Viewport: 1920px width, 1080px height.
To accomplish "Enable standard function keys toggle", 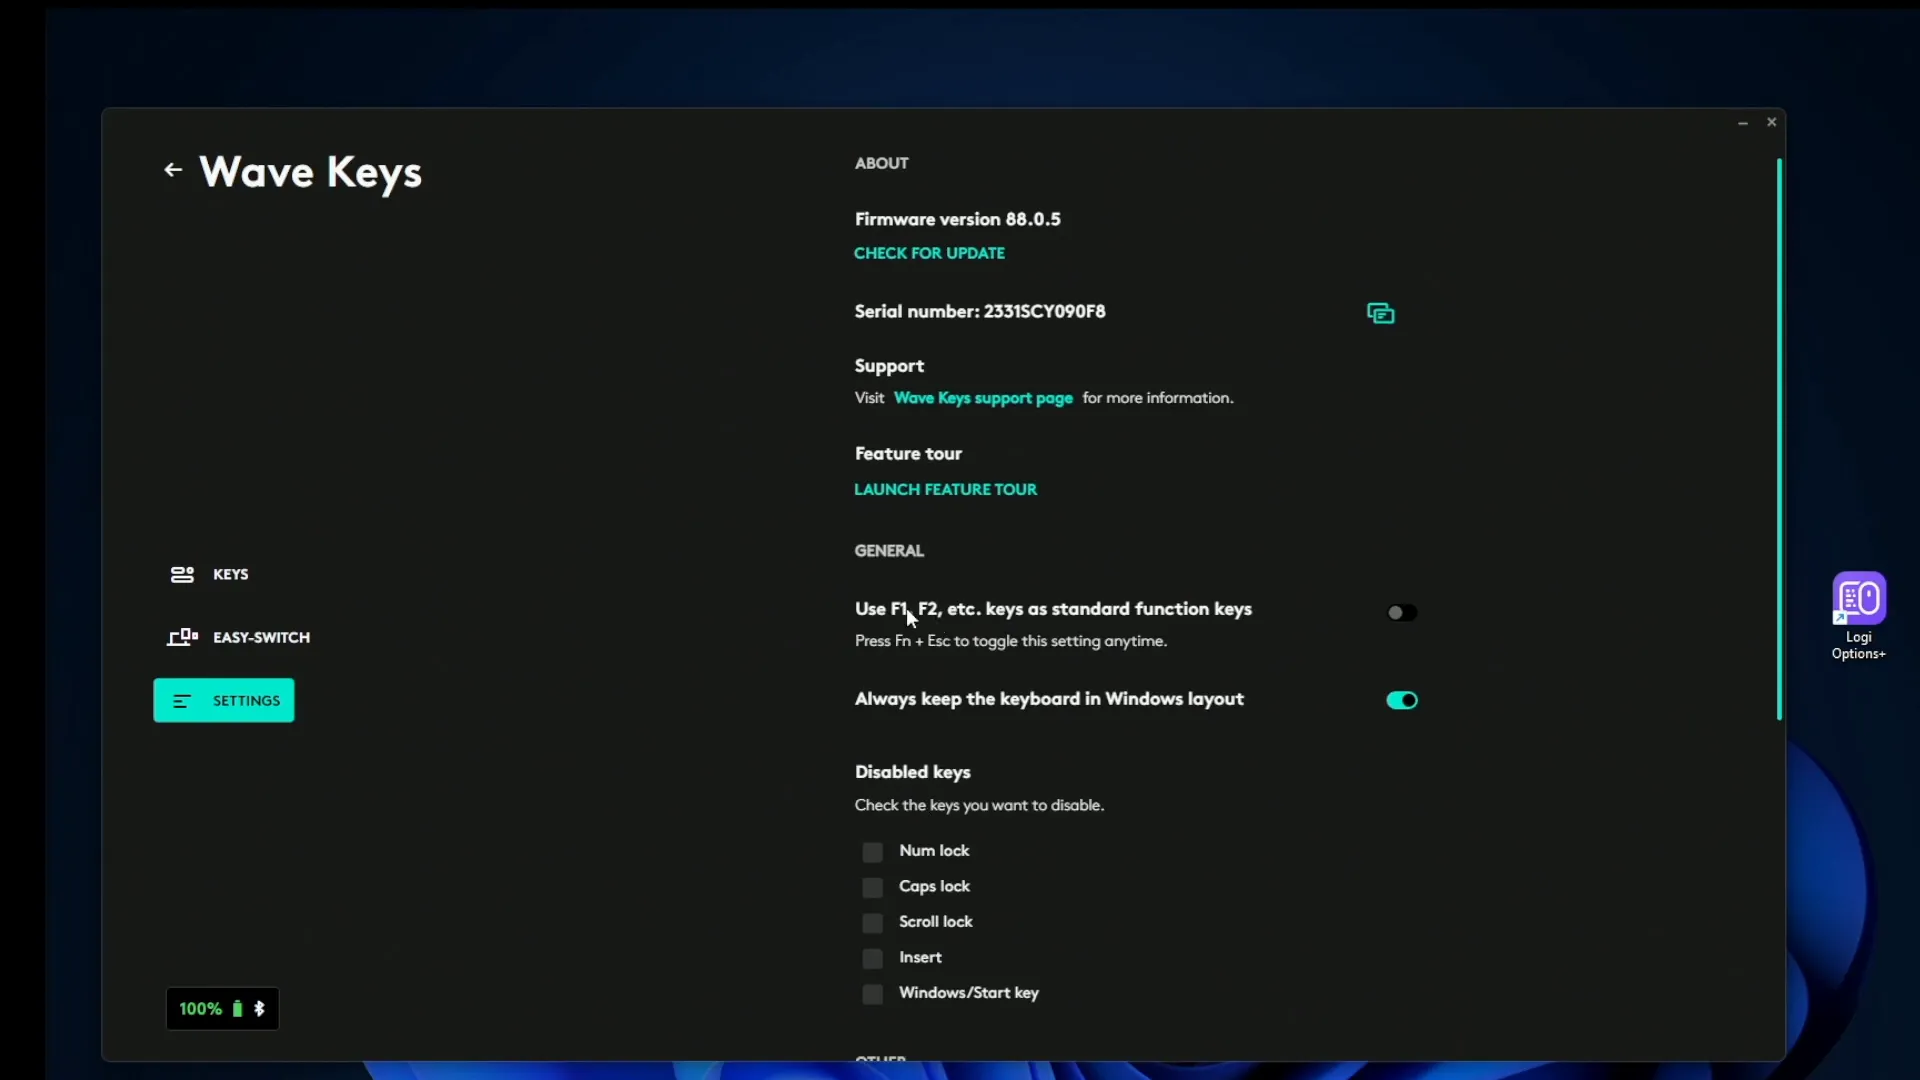I will tap(1401, 612).
